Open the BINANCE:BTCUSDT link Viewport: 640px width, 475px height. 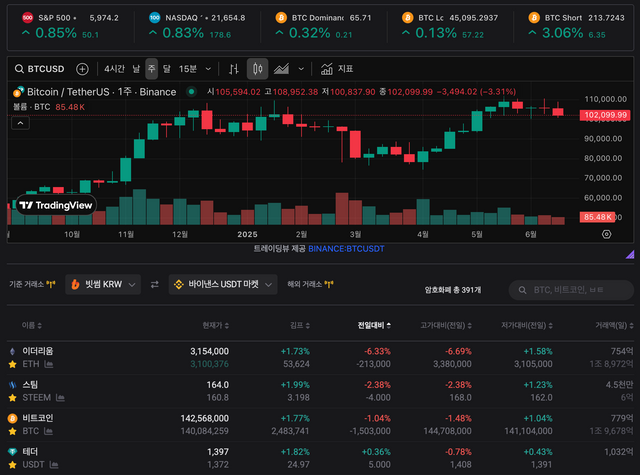tap(346, 249)
